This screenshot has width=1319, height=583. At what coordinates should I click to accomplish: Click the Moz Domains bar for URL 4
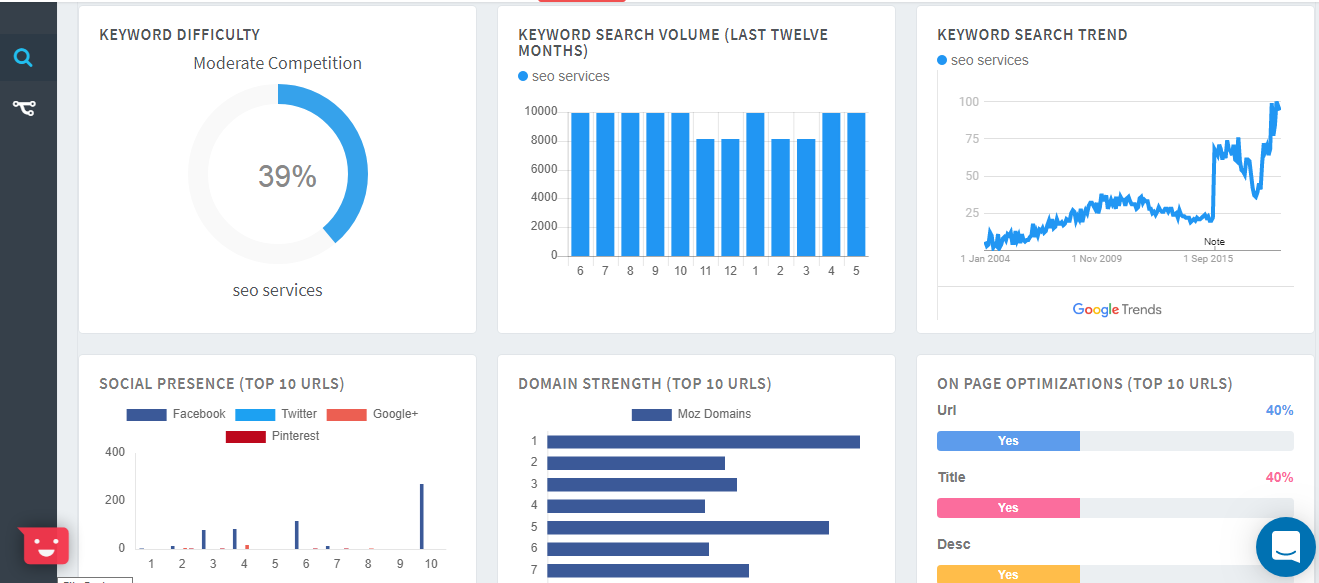[626, 506]
